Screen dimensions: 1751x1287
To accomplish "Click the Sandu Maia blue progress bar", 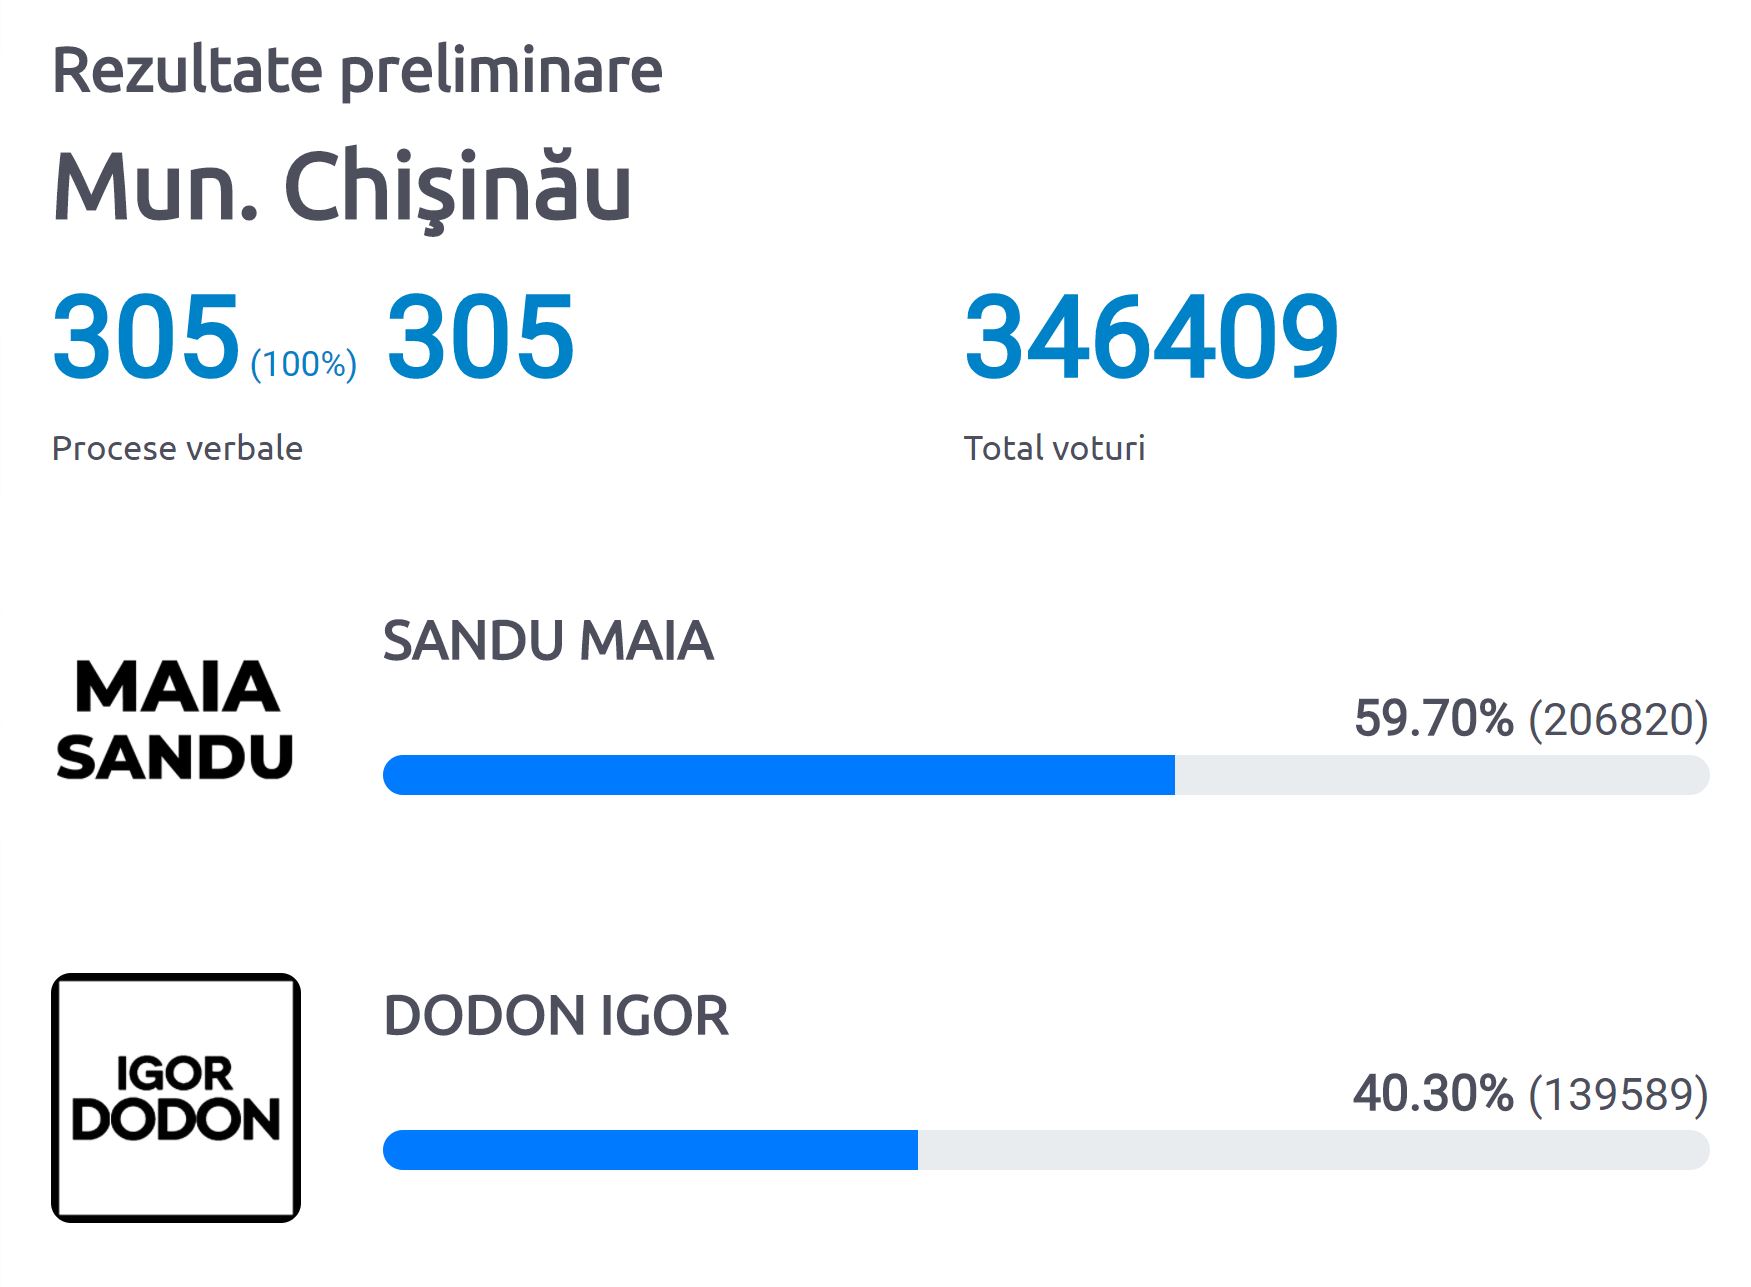I will [x=779, y=775].
